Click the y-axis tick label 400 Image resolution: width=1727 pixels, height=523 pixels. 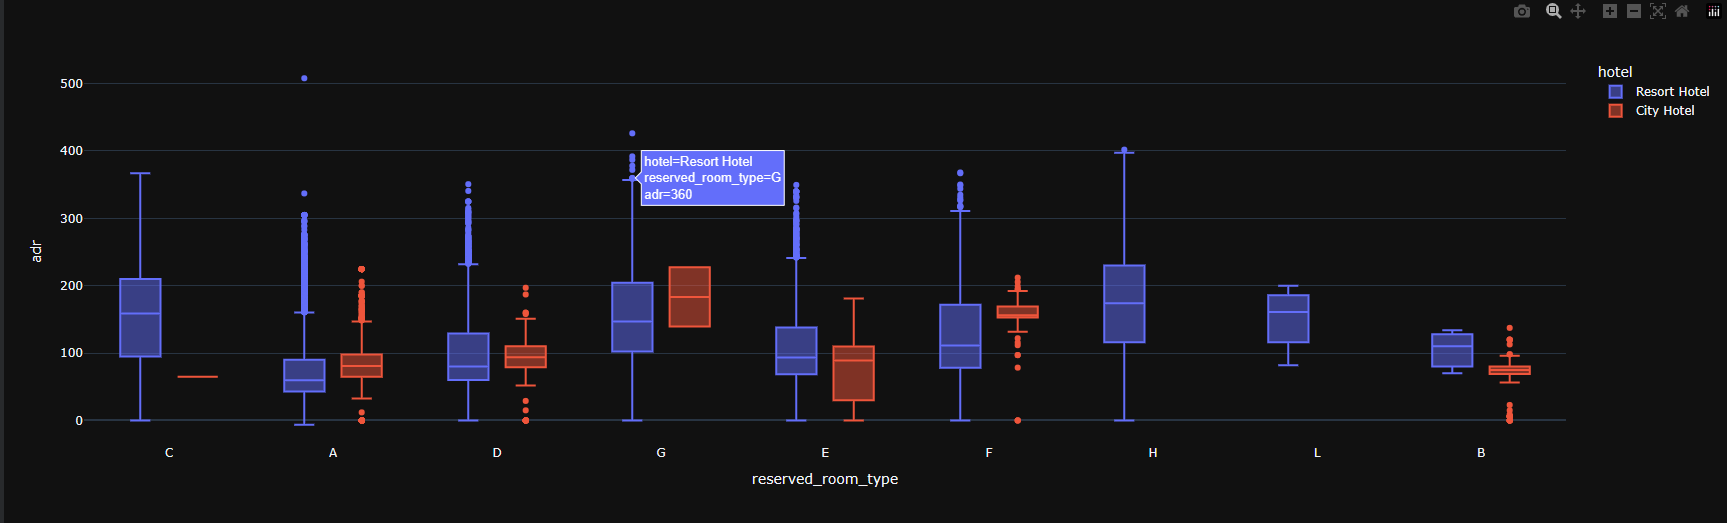pos(71,151)
